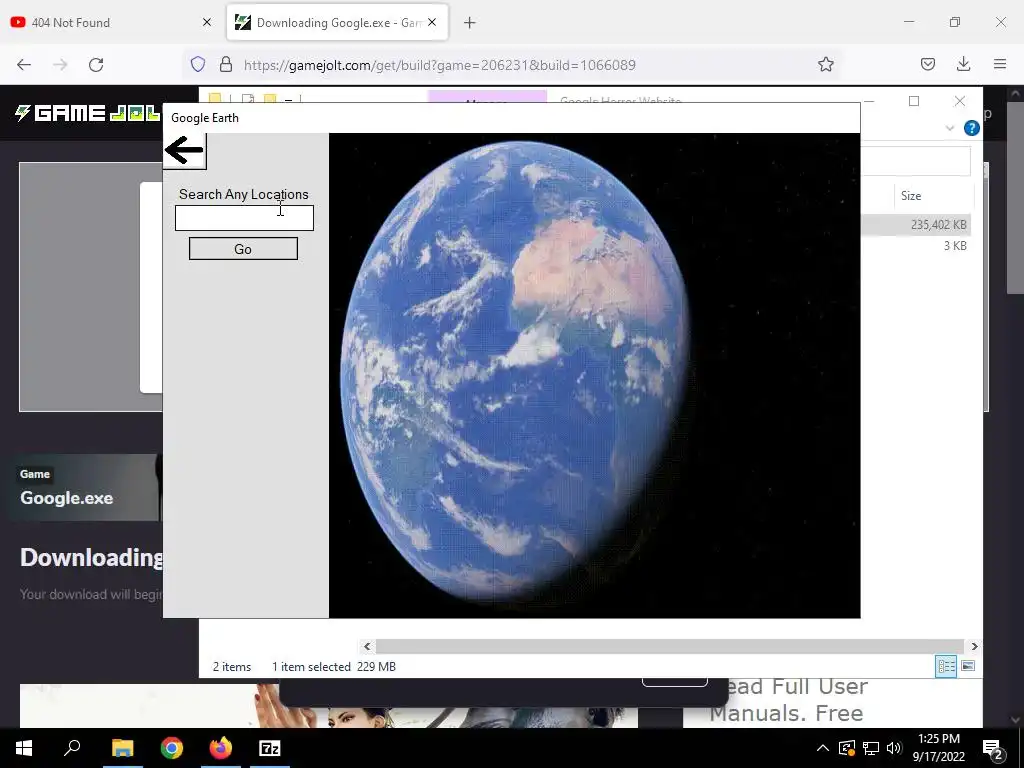
Task: Select the 235,402 KB file row
Action: pos(916,225)
